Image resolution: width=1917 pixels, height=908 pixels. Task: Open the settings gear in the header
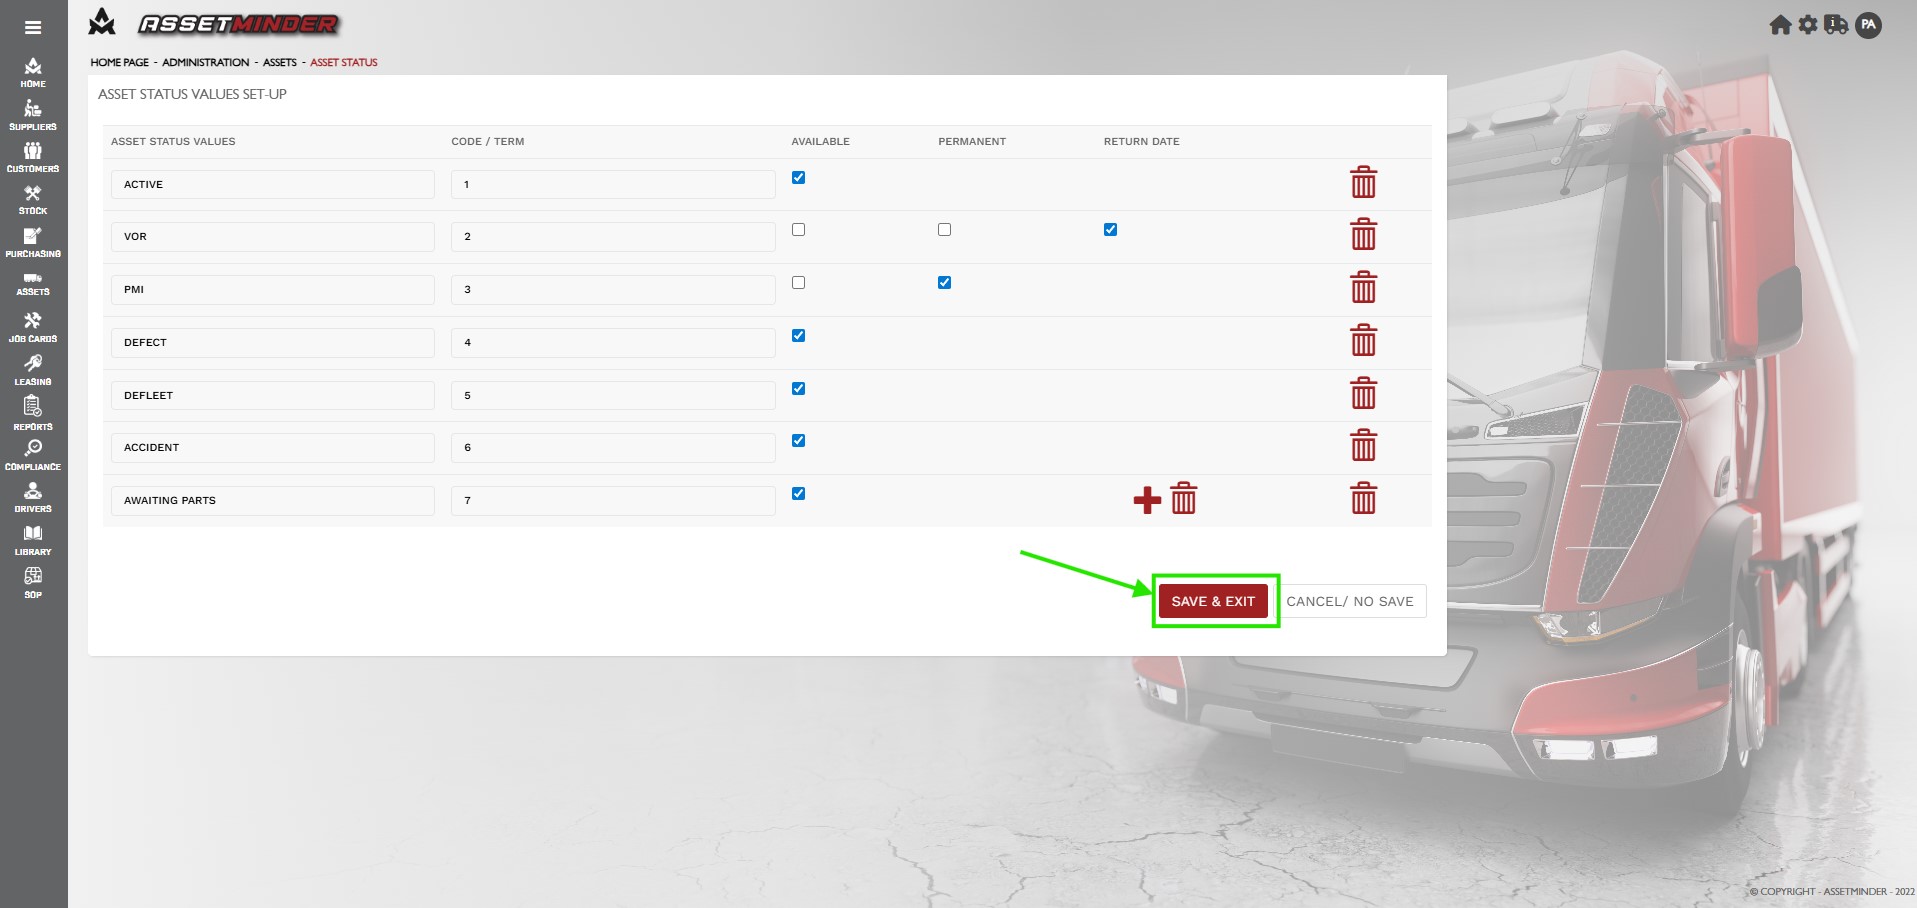click(1807, 25)
